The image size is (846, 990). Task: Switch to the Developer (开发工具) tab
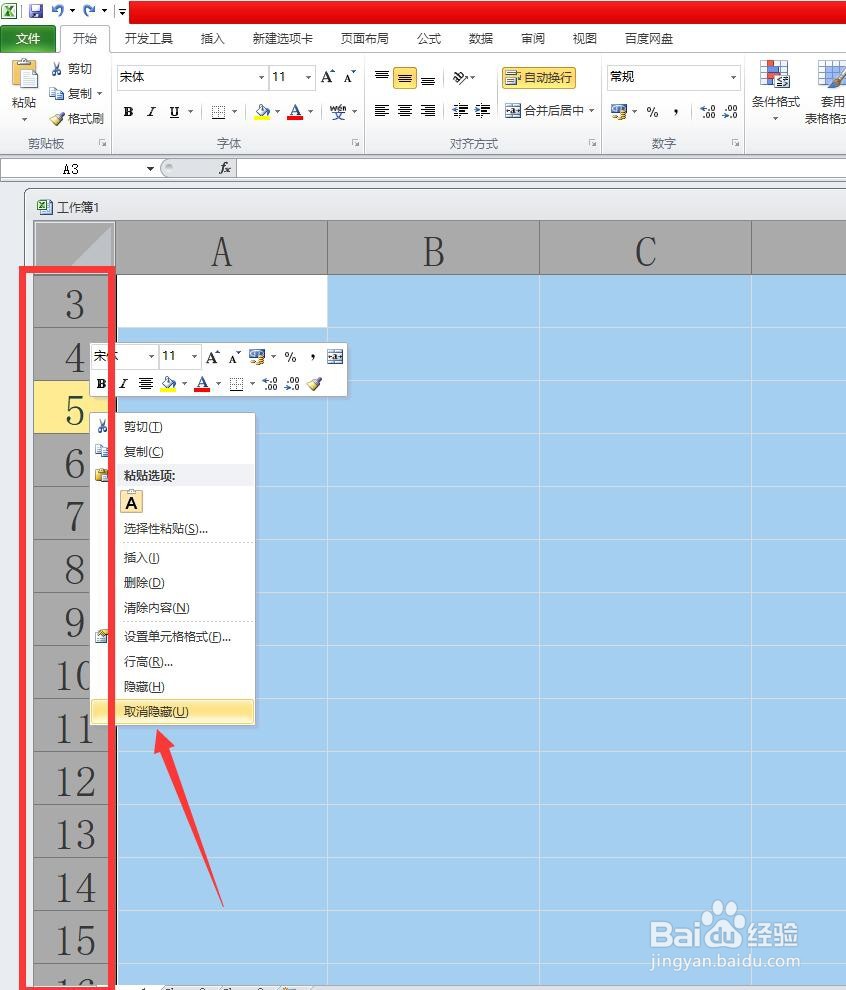tap(148, 39)
